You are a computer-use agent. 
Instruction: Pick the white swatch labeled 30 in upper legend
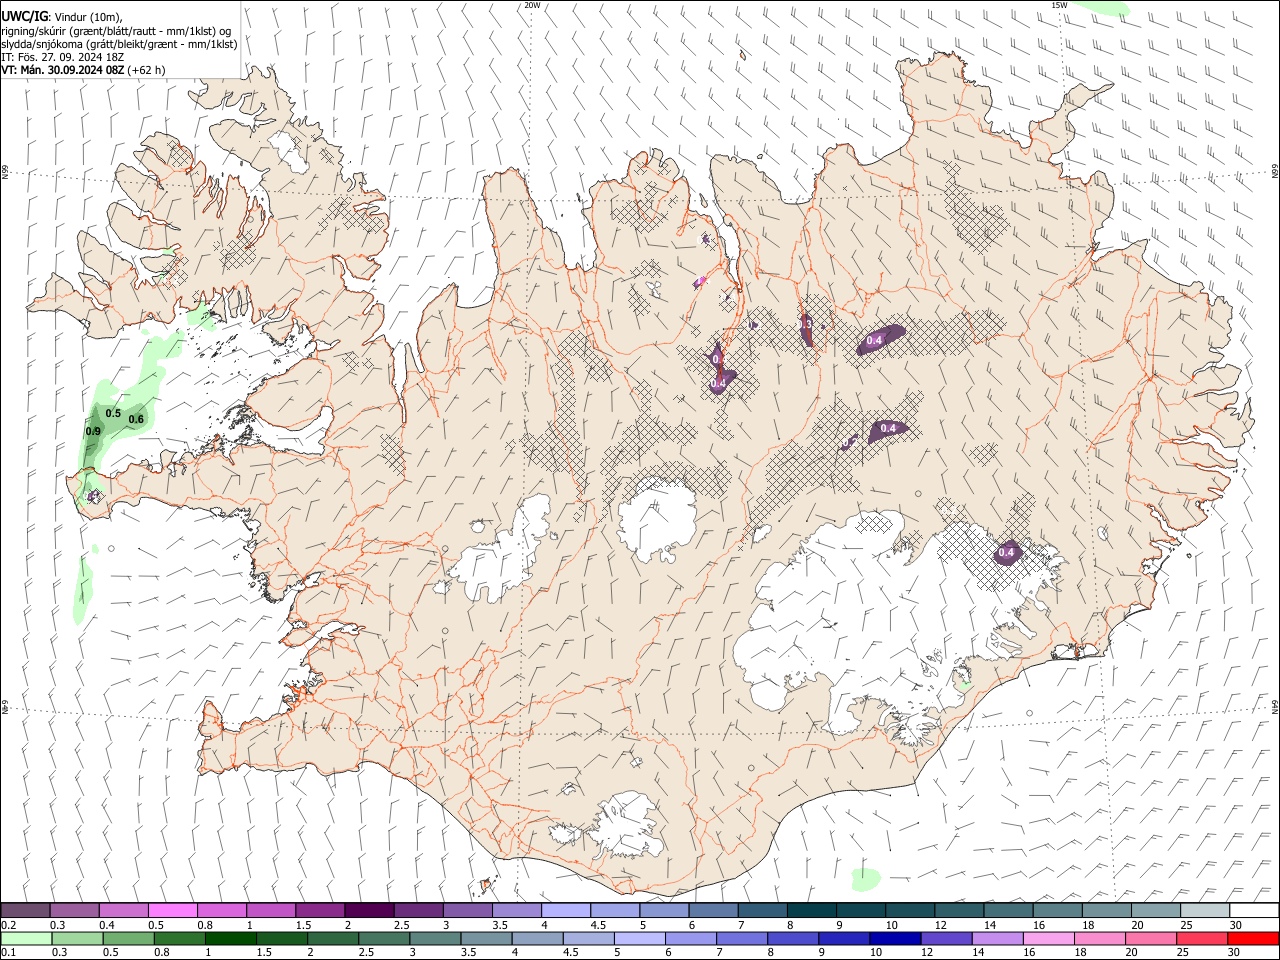coord(1253,911)
